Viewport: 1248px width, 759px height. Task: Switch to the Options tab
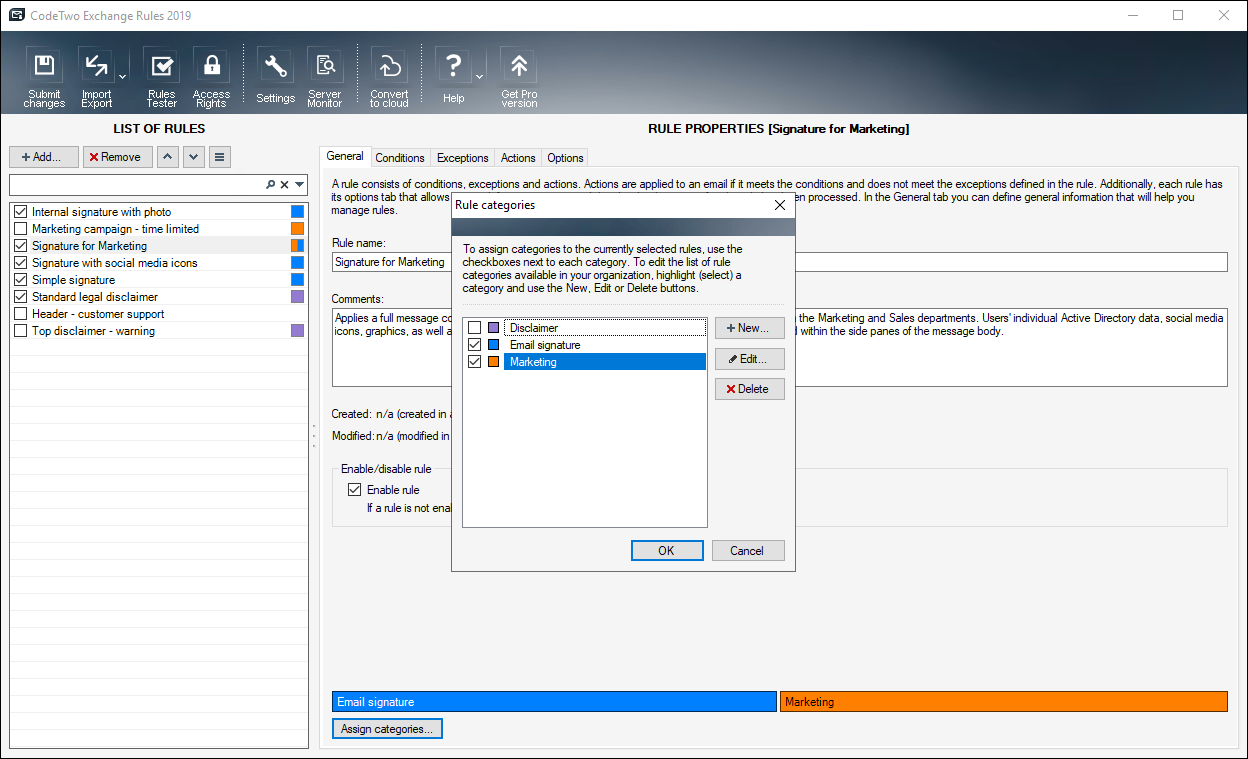(x=565, y=158)
